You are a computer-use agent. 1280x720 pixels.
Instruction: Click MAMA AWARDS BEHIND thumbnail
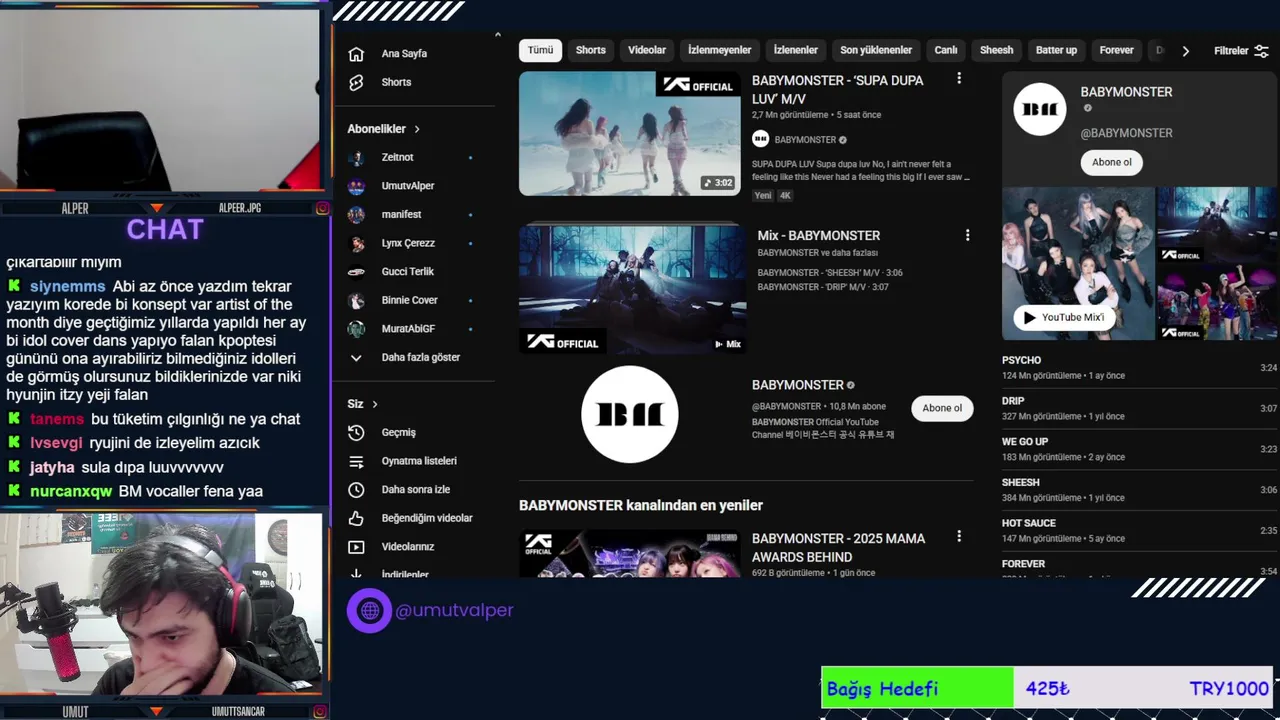(630, 554)
